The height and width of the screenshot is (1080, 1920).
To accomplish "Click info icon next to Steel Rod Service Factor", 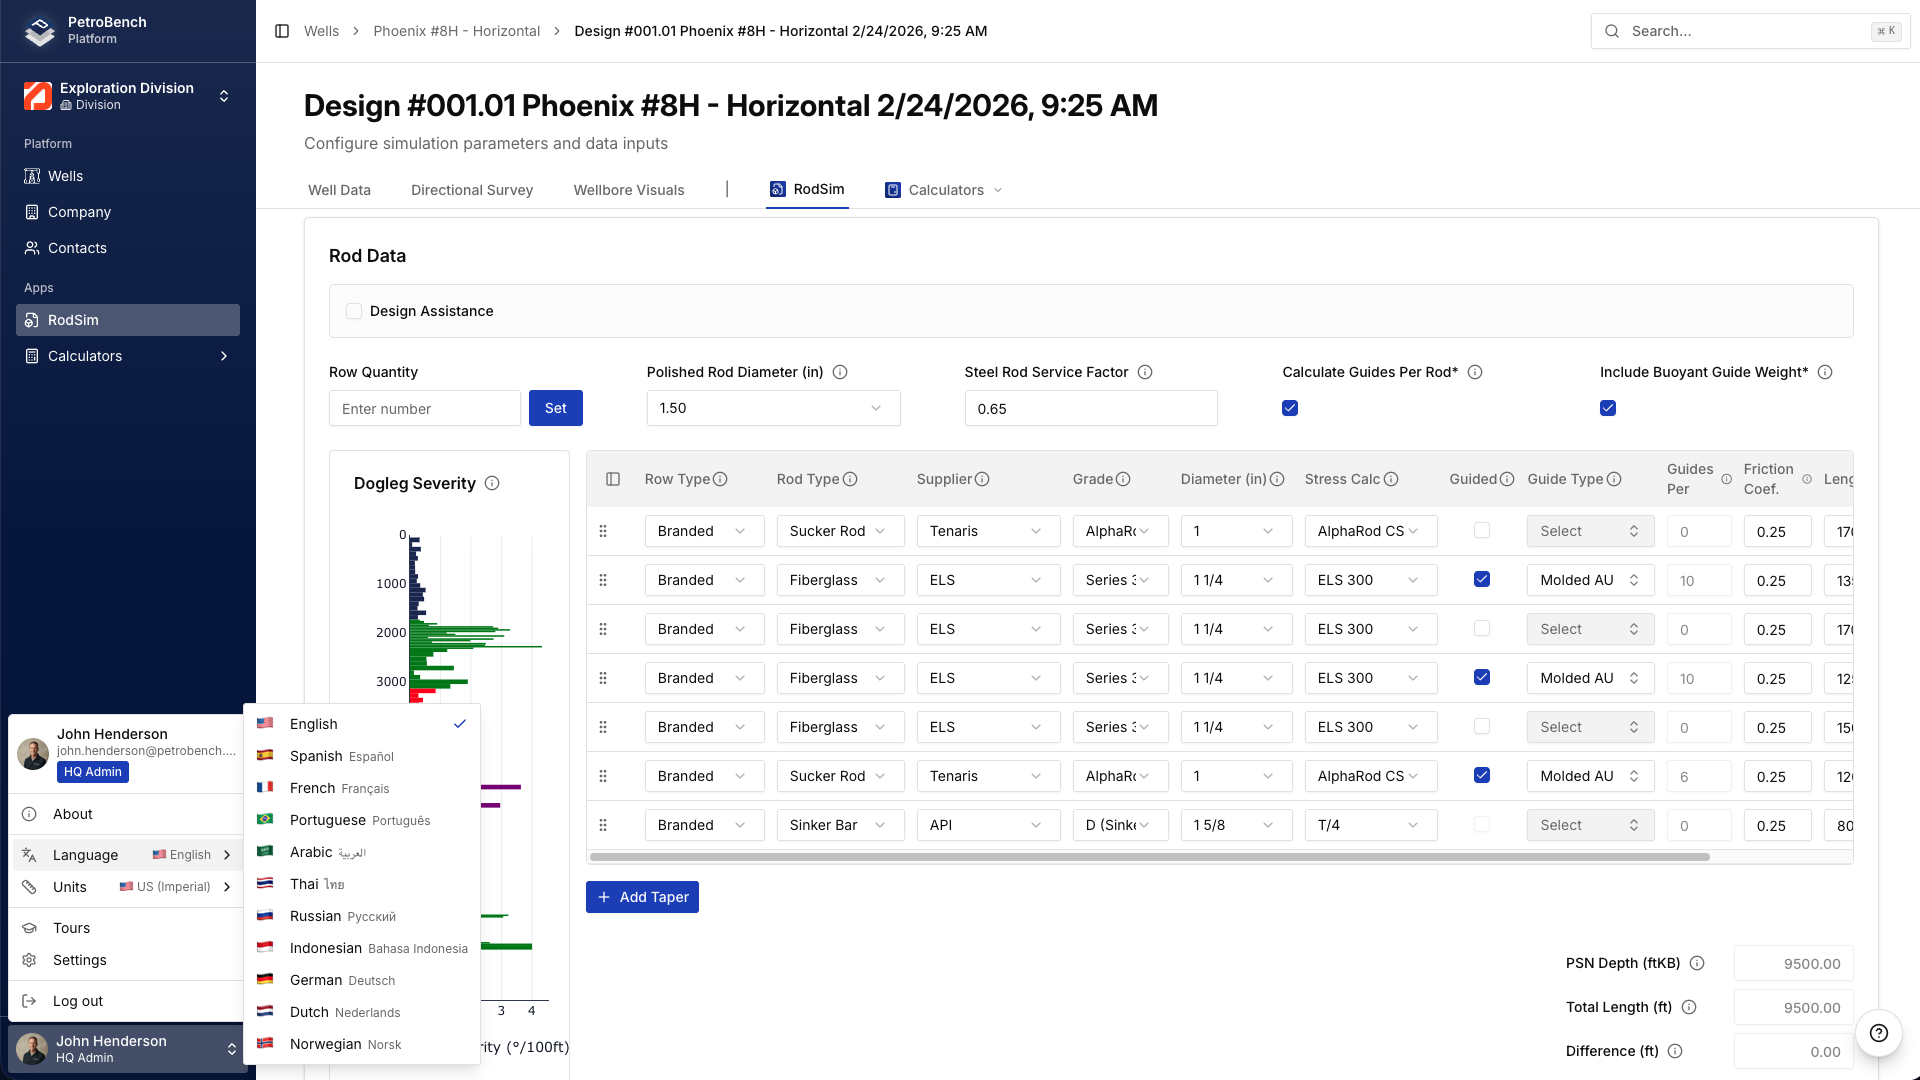I will coord(1145,372).
